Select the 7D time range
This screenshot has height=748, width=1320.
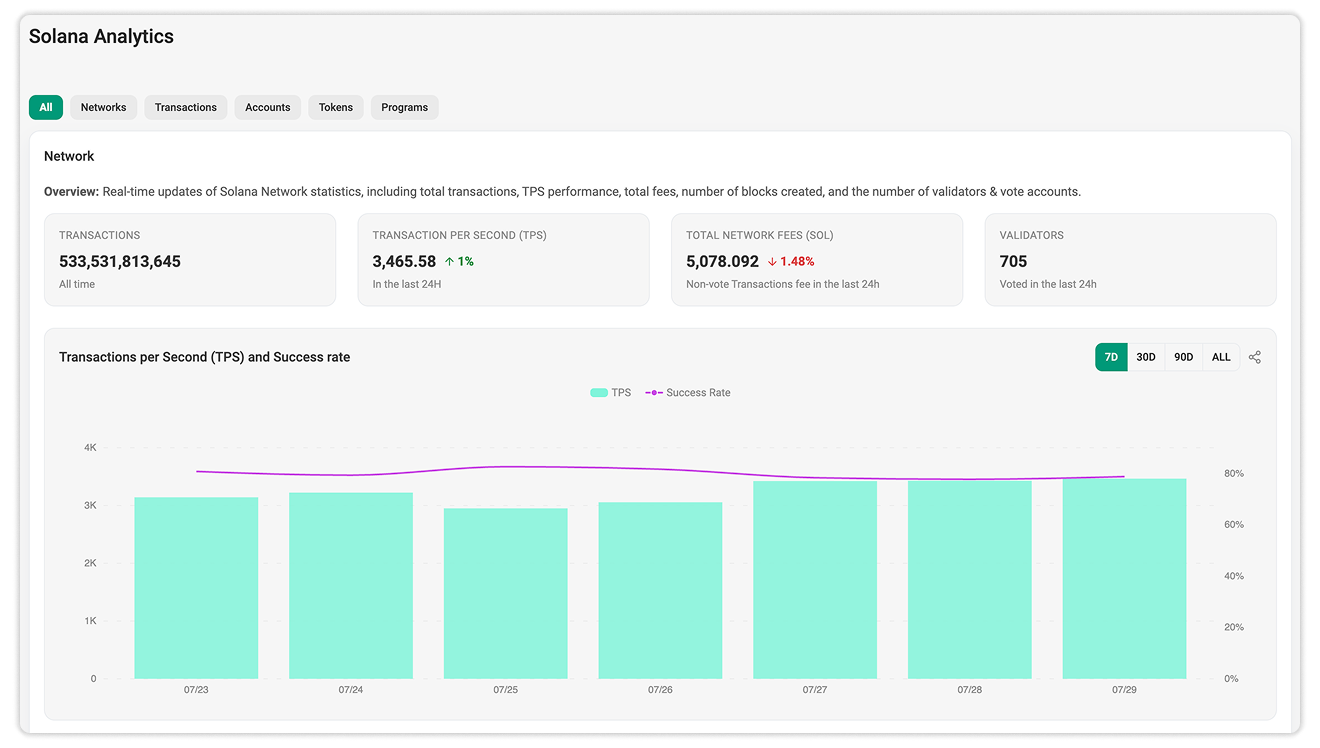[1111, 357]
